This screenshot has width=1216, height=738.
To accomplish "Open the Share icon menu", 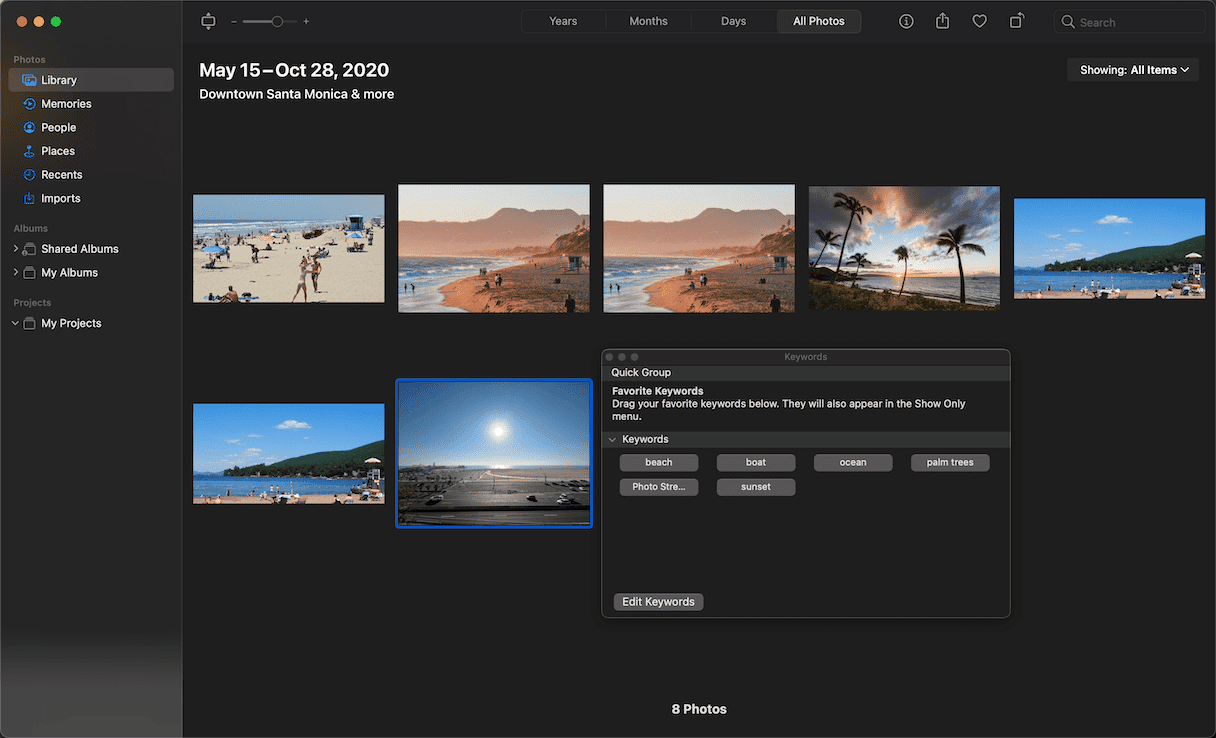I will pos(942,21).
